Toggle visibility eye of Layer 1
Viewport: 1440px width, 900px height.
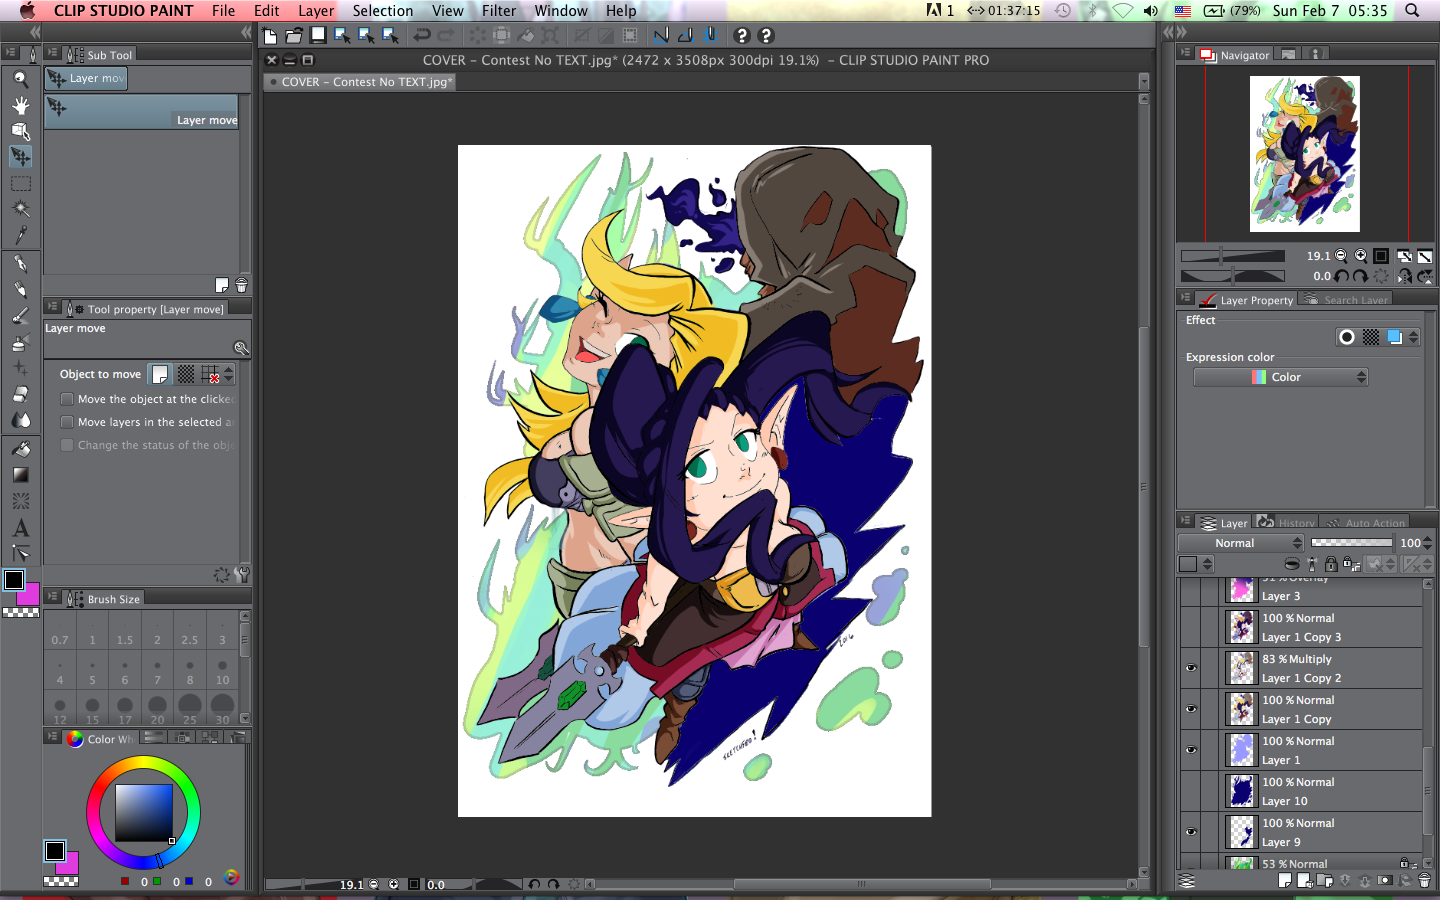pyautogui.click(x=1191, y=750)
